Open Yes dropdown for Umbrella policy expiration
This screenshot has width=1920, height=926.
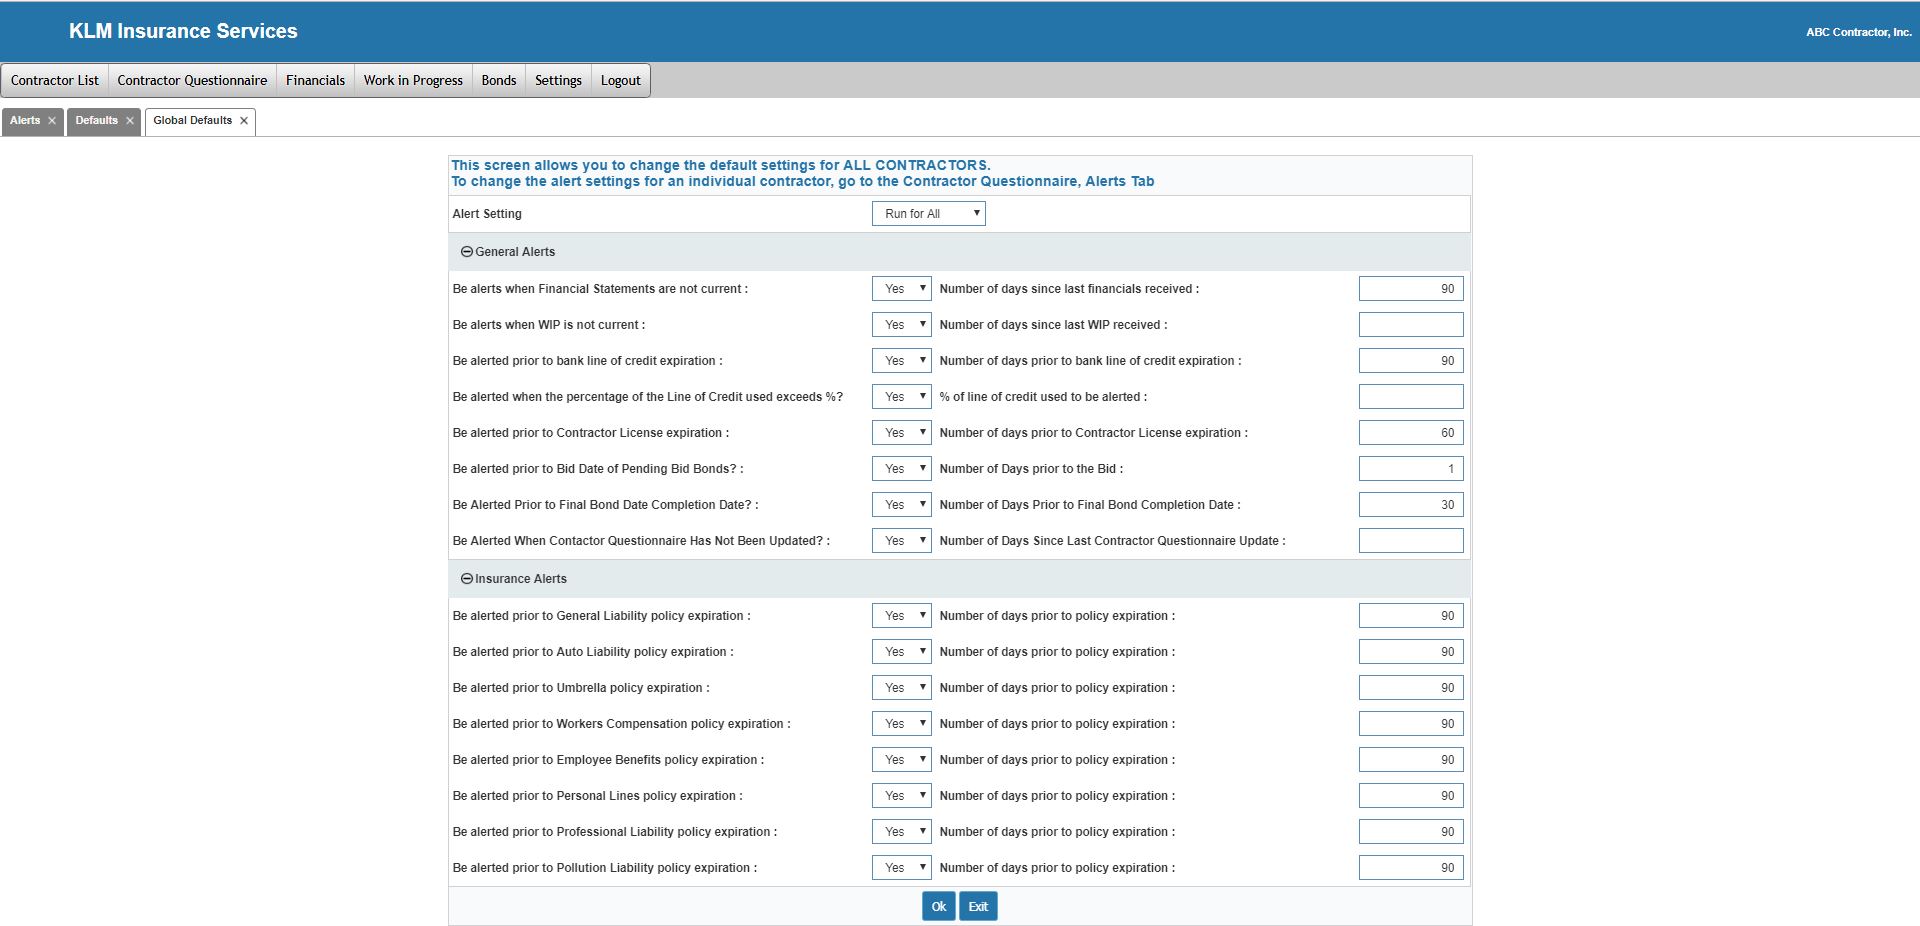[x=901, y=688]
